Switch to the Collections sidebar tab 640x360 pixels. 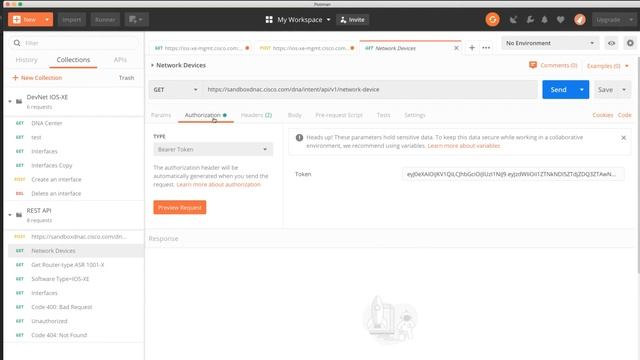[73, 60]
